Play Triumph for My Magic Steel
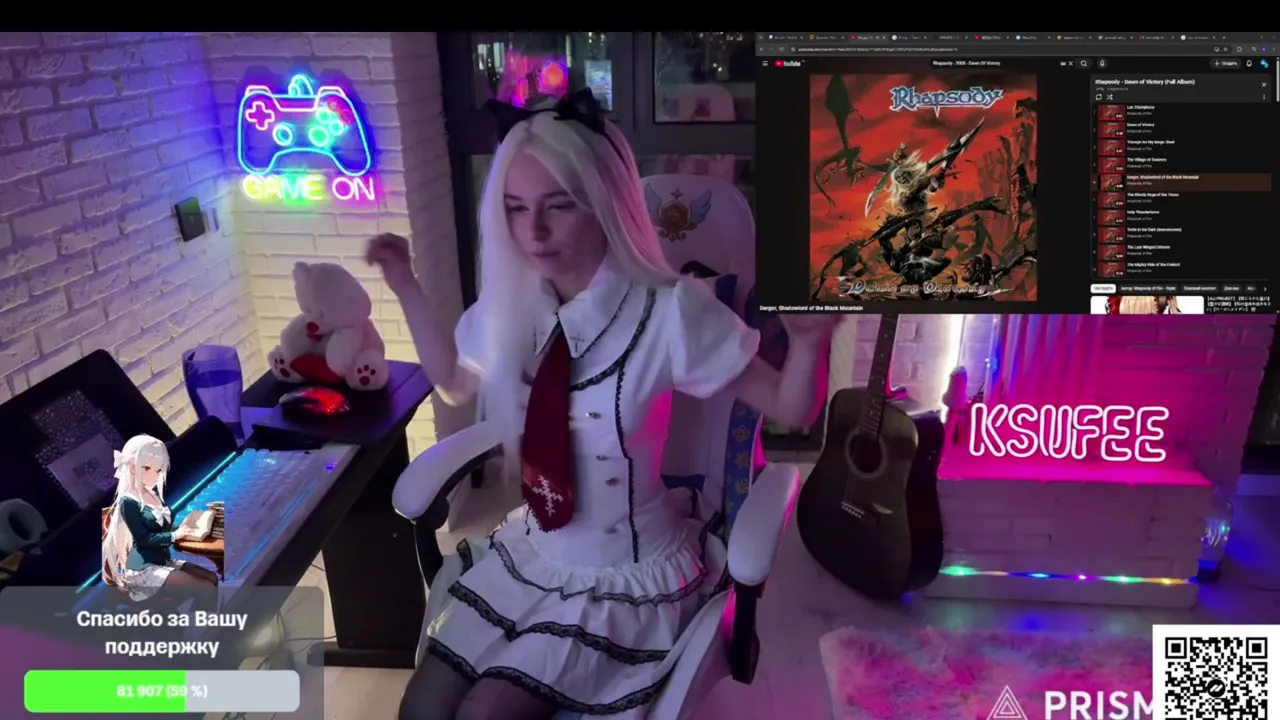The height and width of the screenshot is (720, 1280). click(x=1181, y=147)
